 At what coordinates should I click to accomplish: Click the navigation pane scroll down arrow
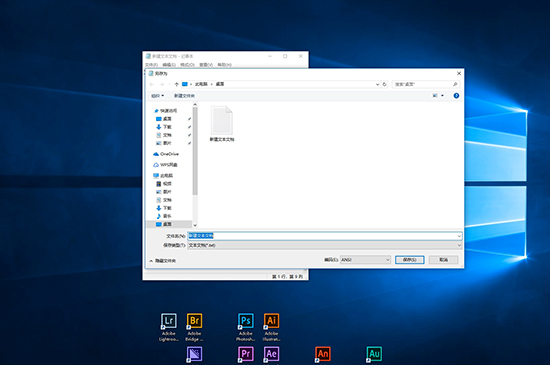[195, 225]
